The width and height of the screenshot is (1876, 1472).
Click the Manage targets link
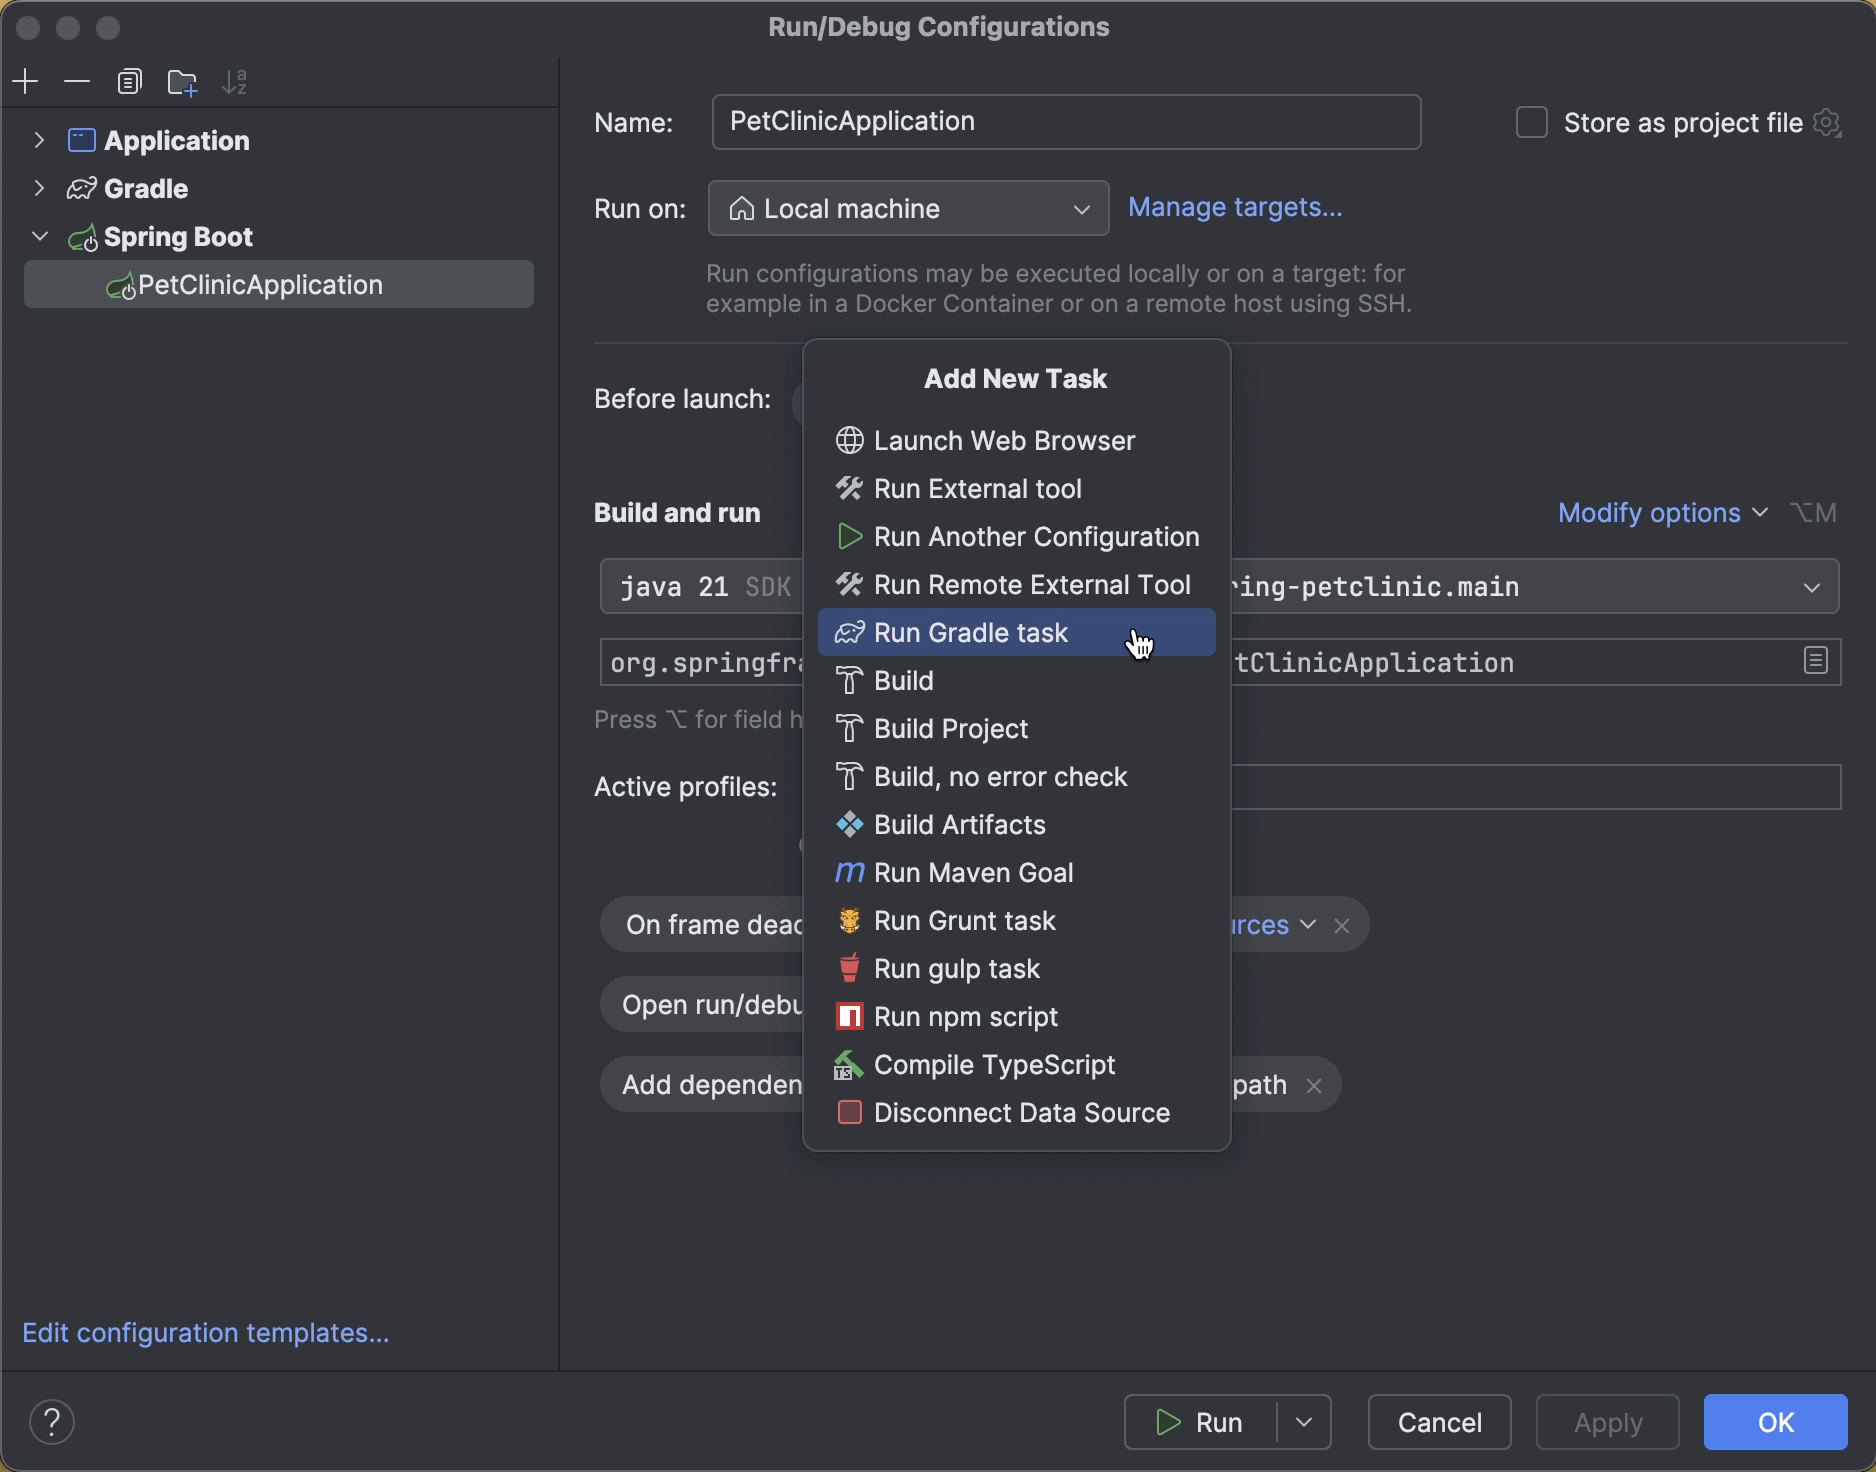pos(1235,207)
